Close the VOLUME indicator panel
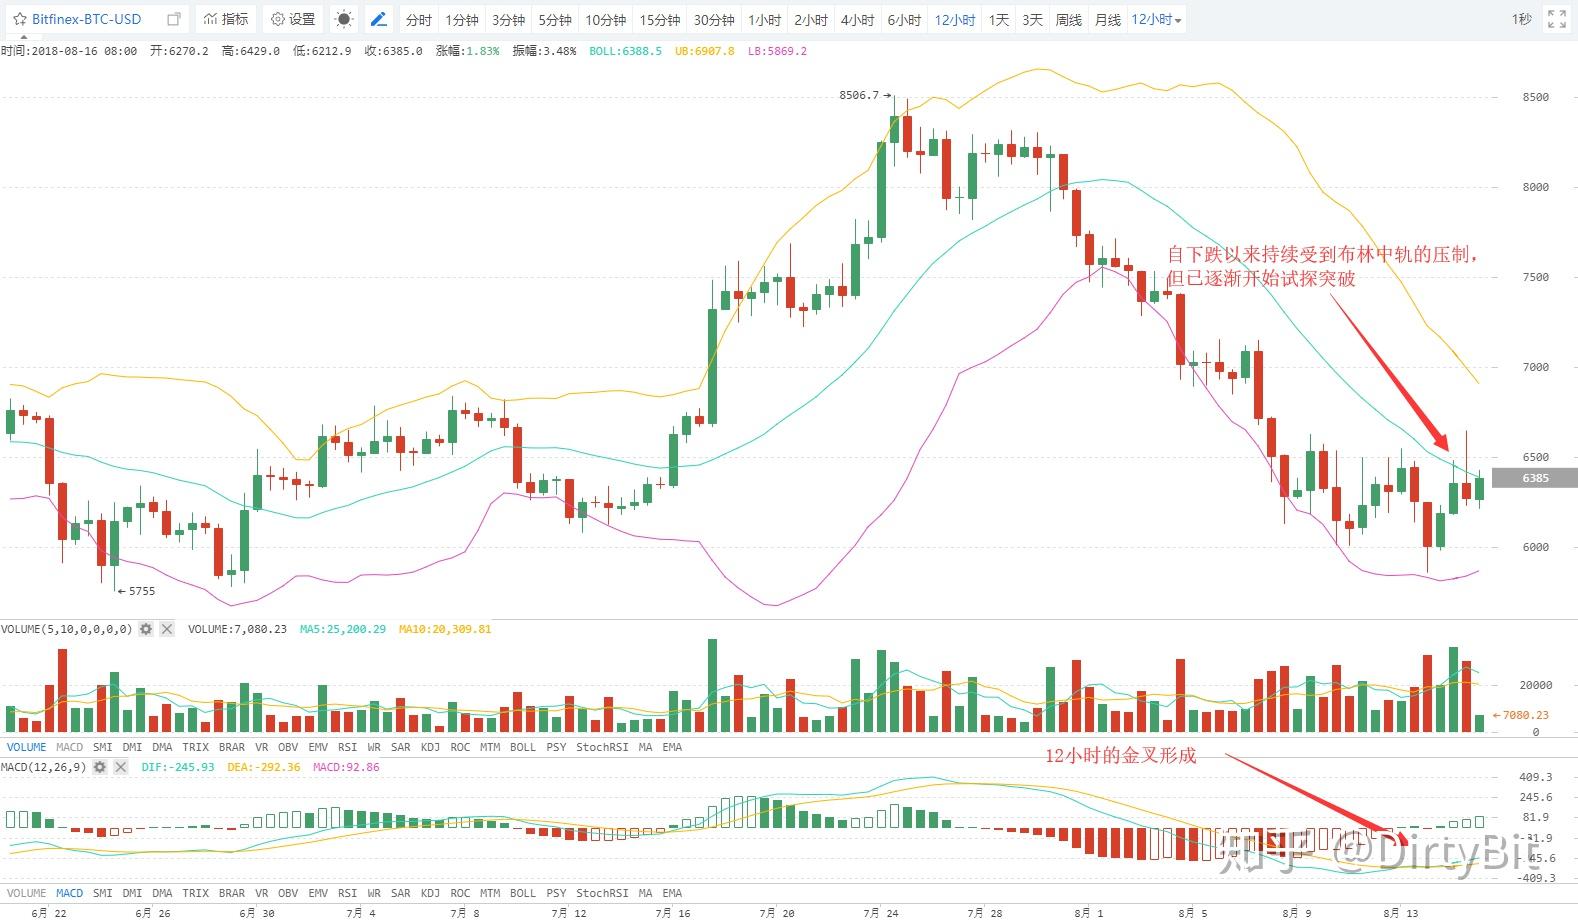 [167, 629]
